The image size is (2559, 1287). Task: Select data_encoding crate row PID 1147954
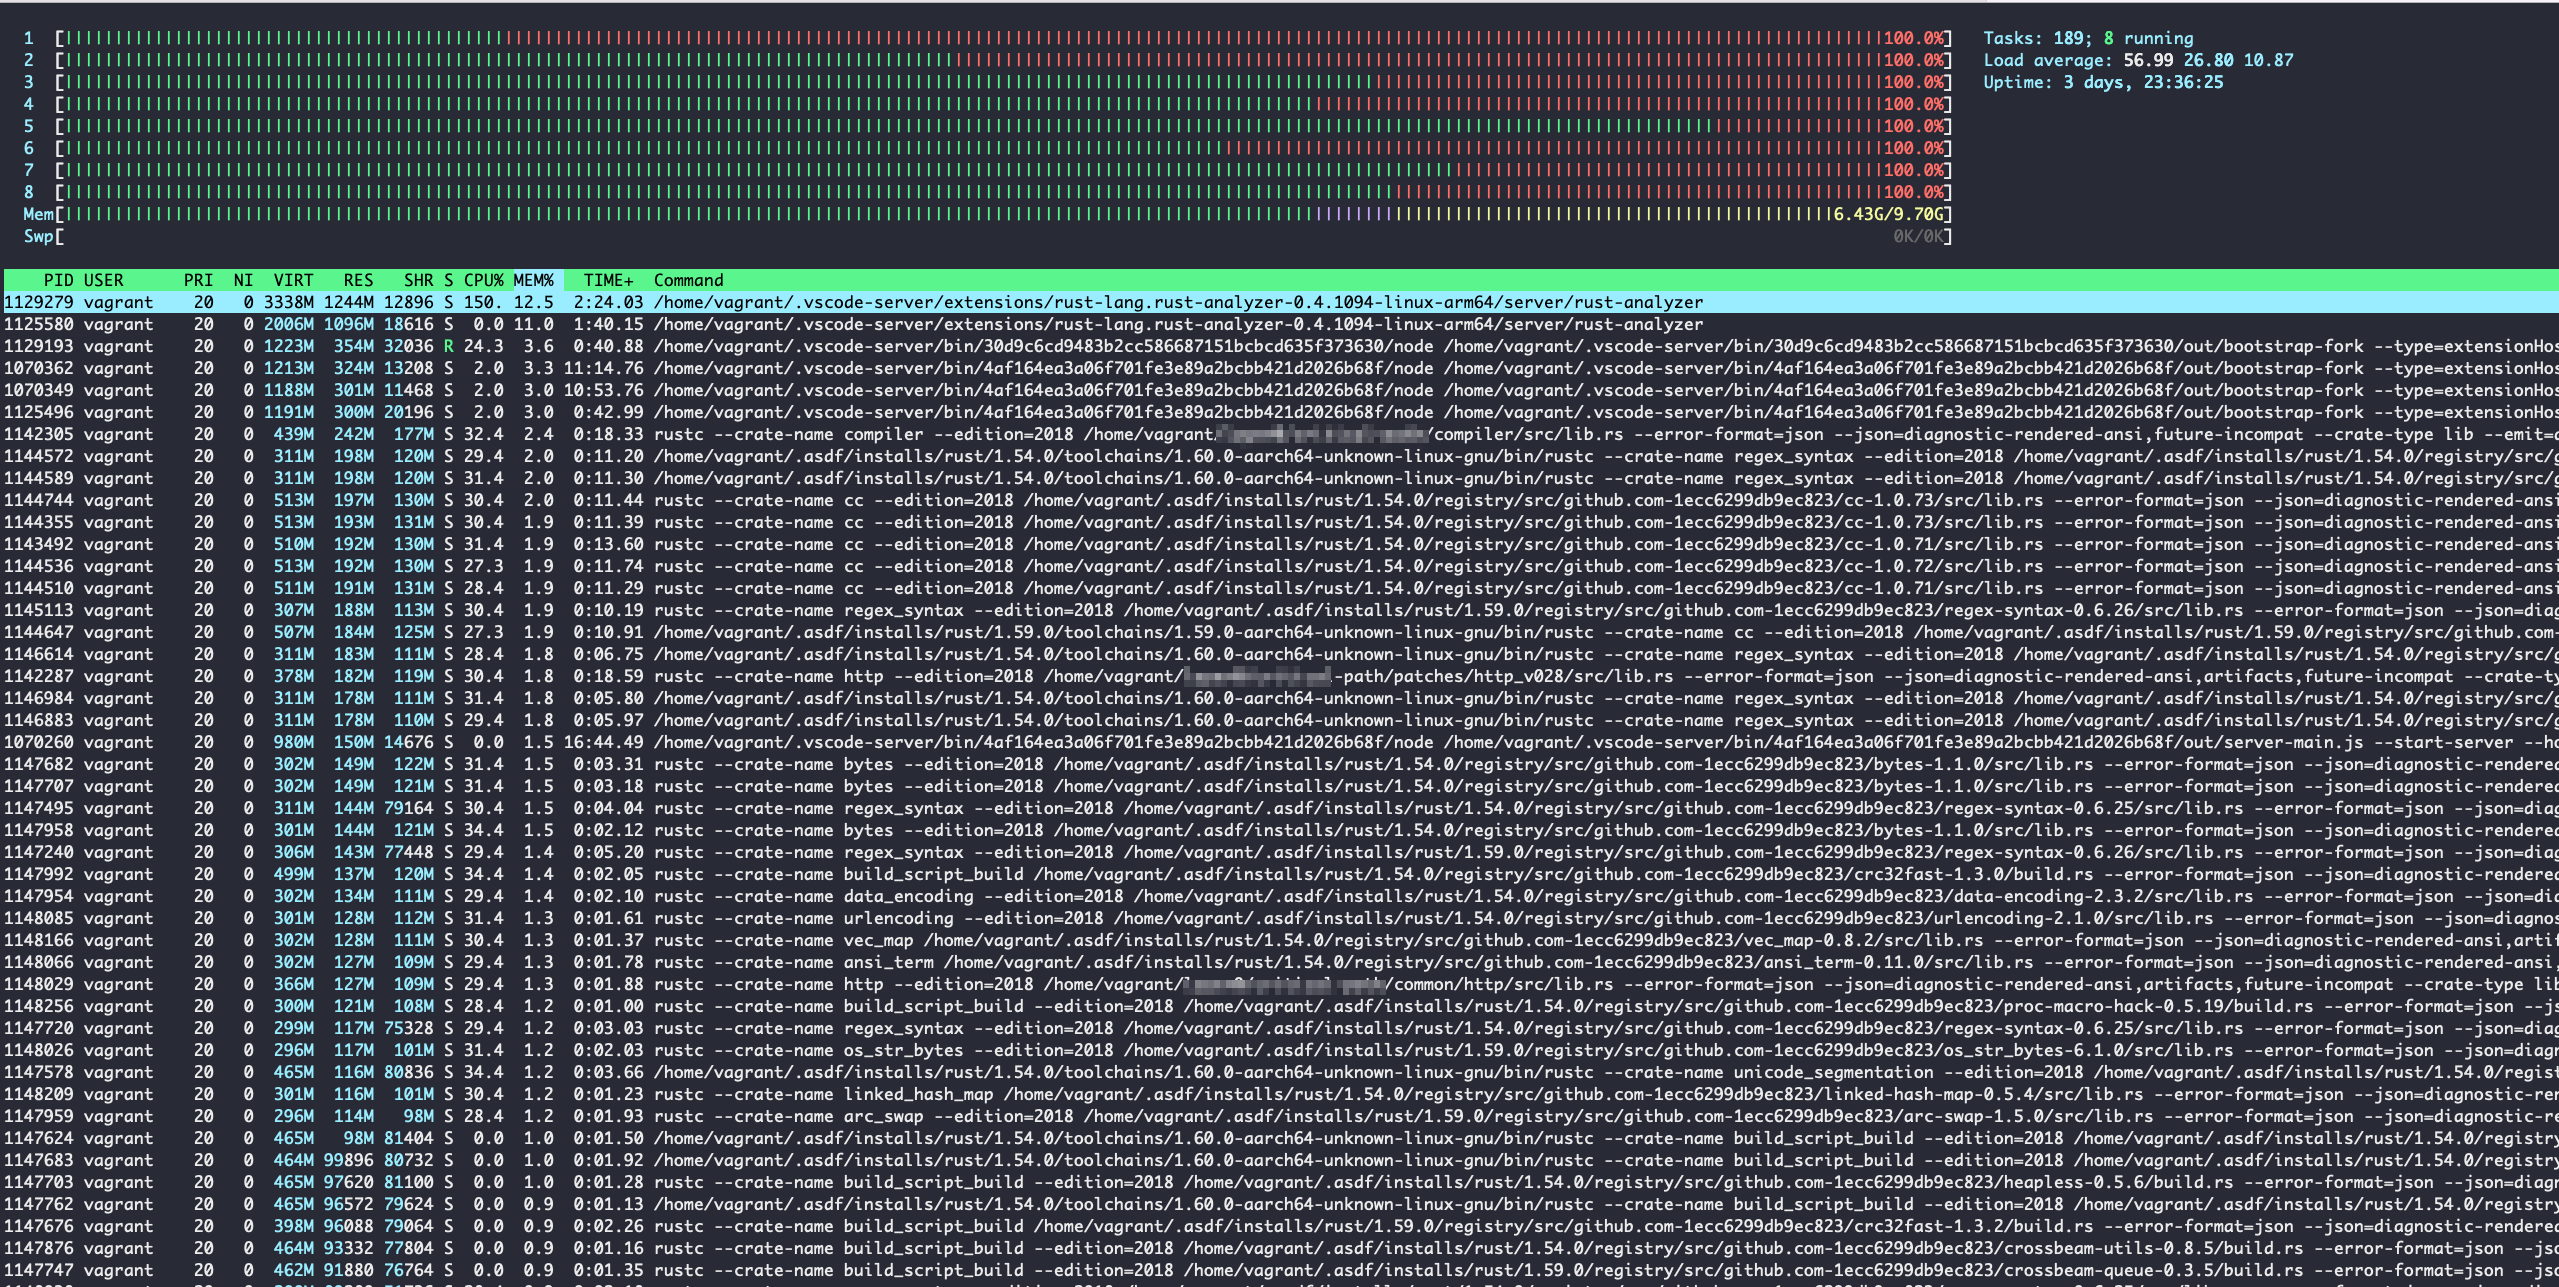(1279, 896)
